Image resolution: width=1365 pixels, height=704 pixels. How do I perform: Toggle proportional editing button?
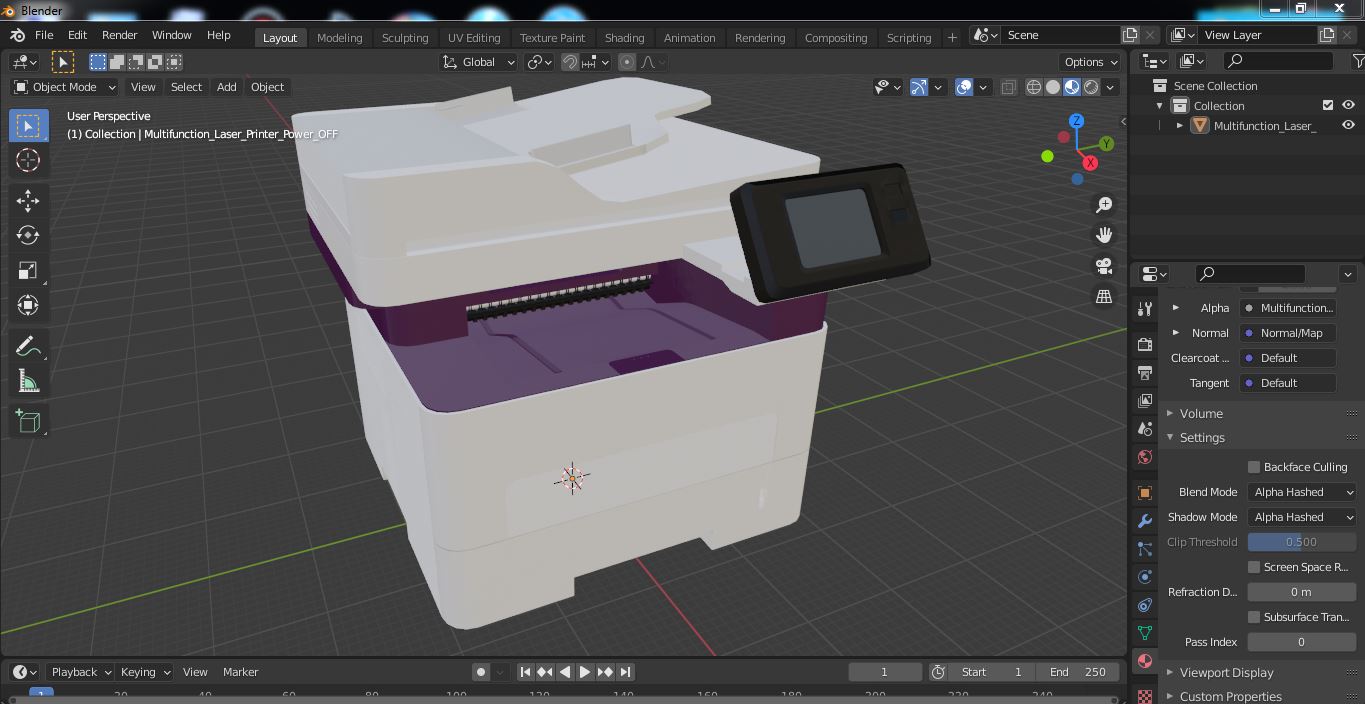tap(627, 62)
